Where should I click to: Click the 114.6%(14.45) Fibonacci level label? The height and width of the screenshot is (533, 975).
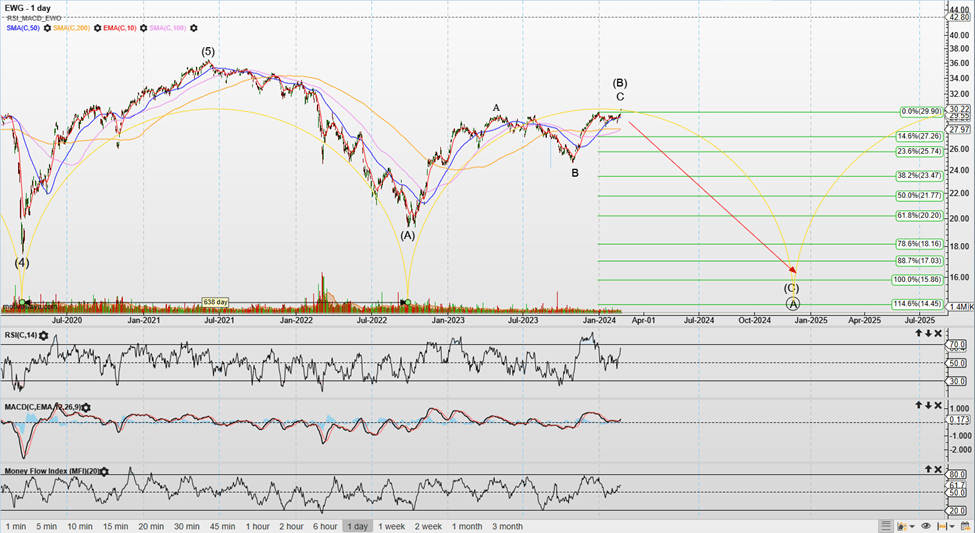918,304
